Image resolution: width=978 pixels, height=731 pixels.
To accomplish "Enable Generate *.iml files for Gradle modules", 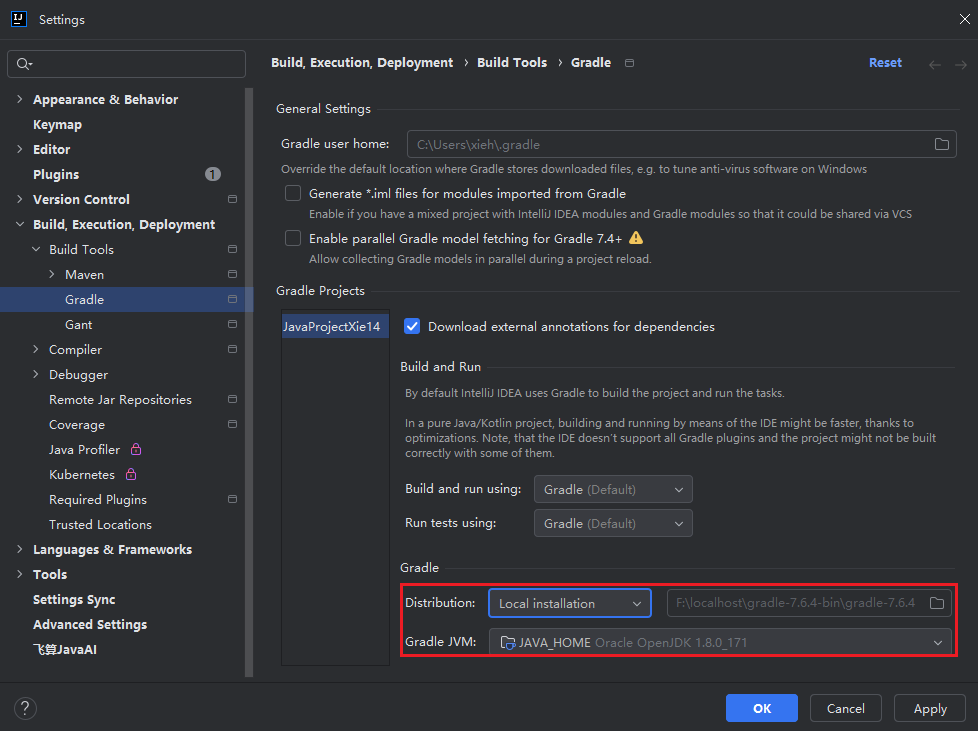I will 293,193.
